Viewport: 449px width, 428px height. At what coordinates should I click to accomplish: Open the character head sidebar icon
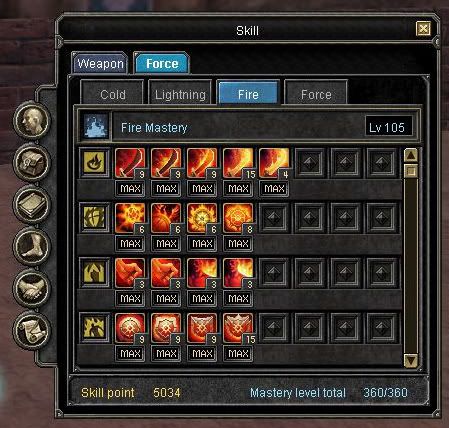pos(32,120)
